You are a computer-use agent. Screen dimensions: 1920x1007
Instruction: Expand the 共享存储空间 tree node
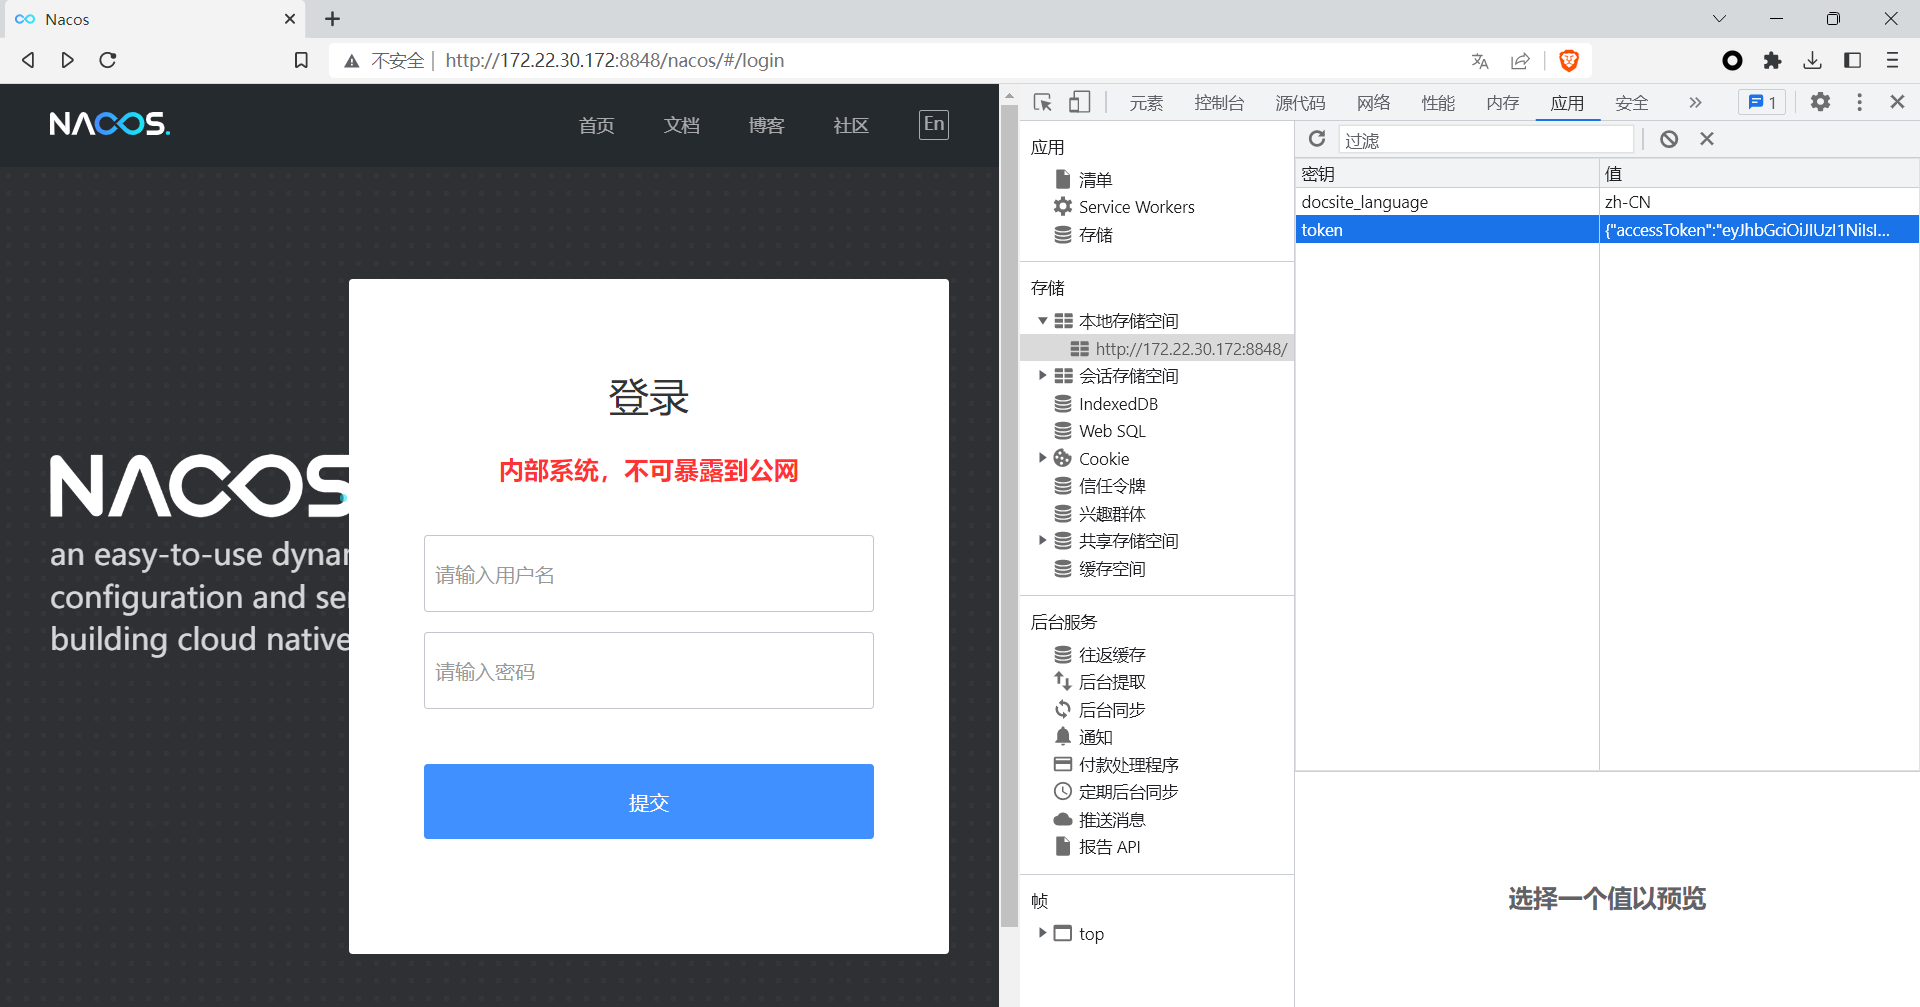pyautogui.click(x=1042, y=541)
